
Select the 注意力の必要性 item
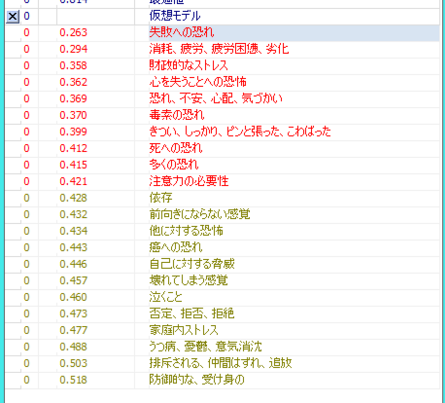(x=189, y=181)
